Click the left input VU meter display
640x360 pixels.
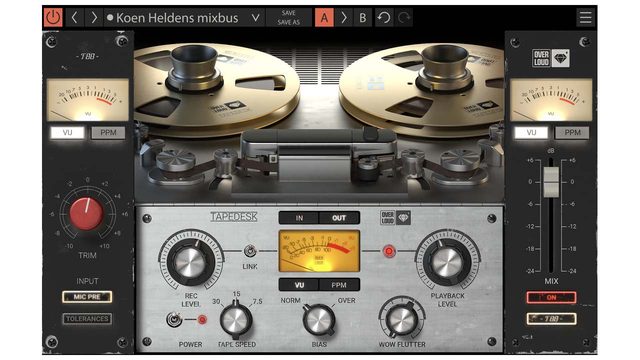[x=87, y=100]
